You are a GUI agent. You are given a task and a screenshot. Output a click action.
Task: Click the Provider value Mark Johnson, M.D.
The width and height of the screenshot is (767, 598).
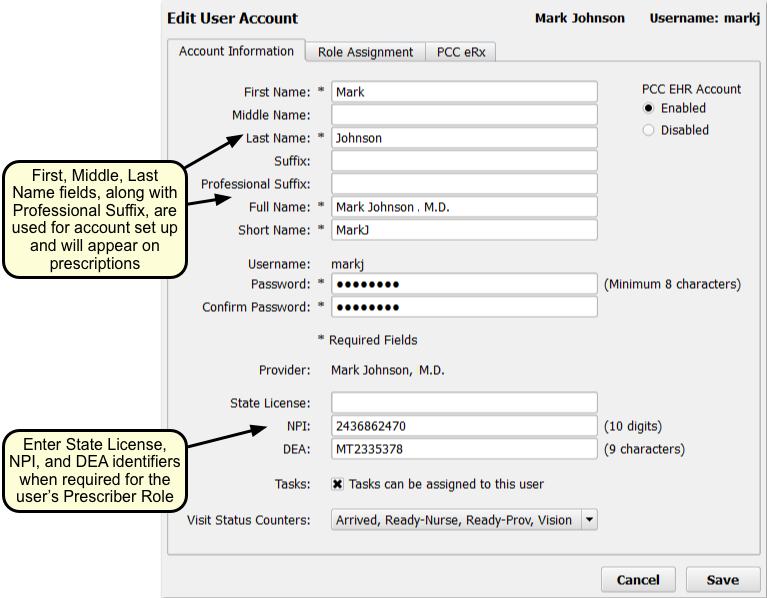coord(387,370)
